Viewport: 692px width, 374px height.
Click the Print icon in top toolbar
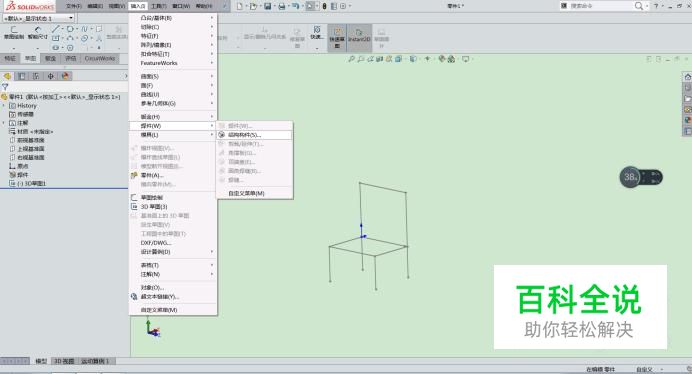(282, 6)
